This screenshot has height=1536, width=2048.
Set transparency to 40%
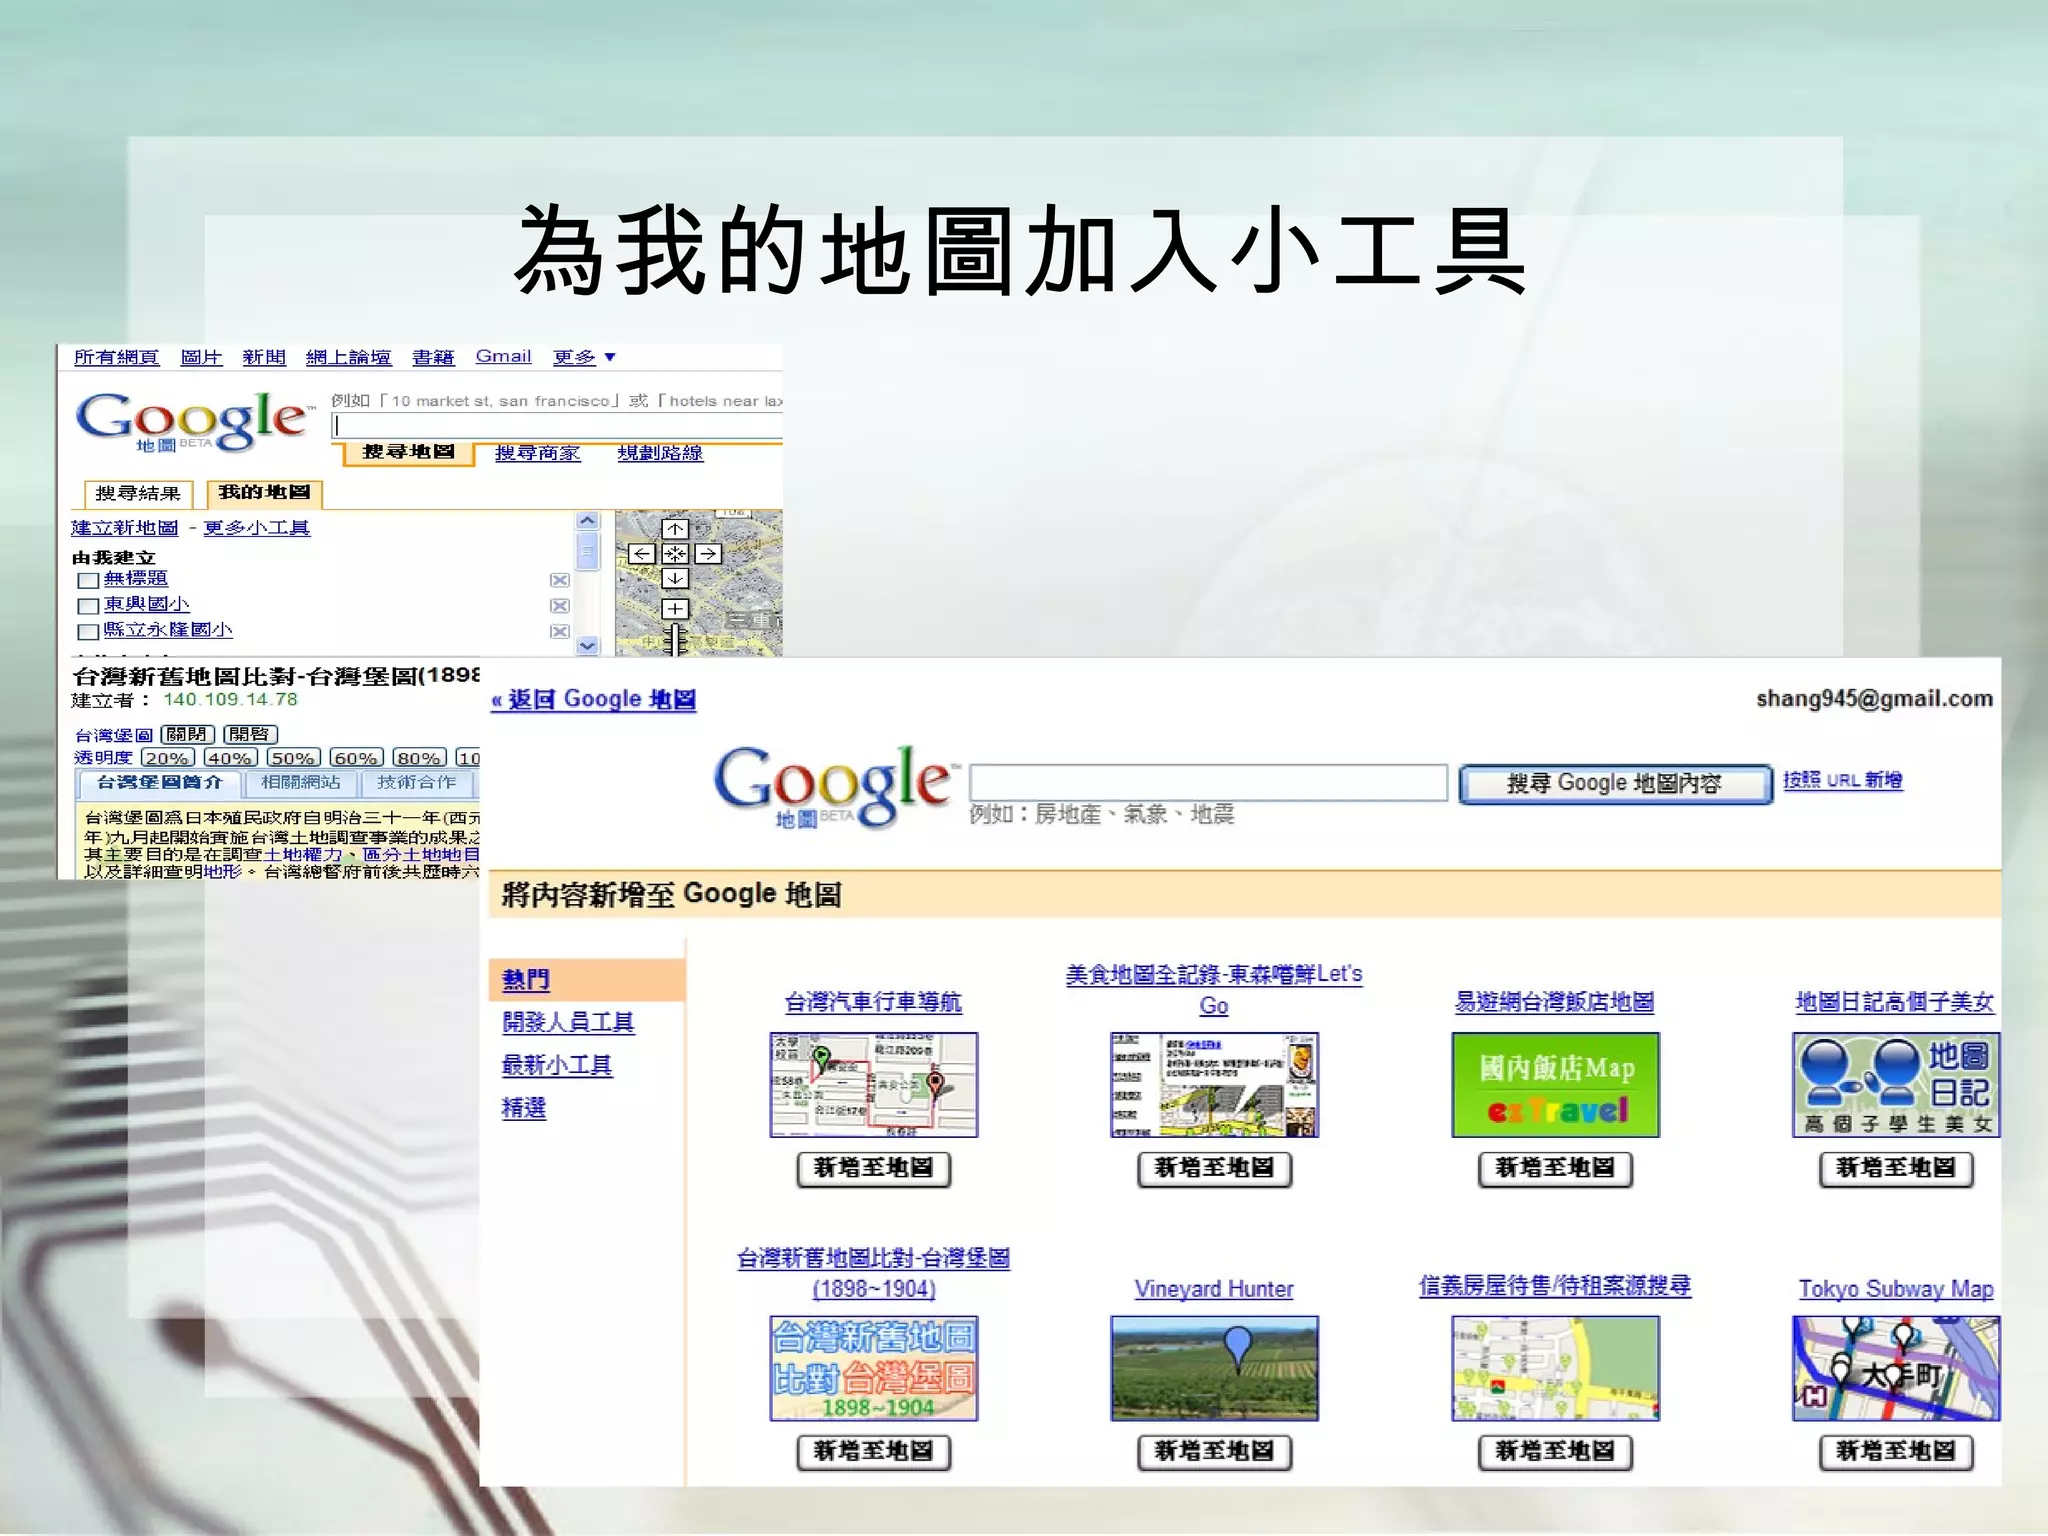tap(230, 758)
